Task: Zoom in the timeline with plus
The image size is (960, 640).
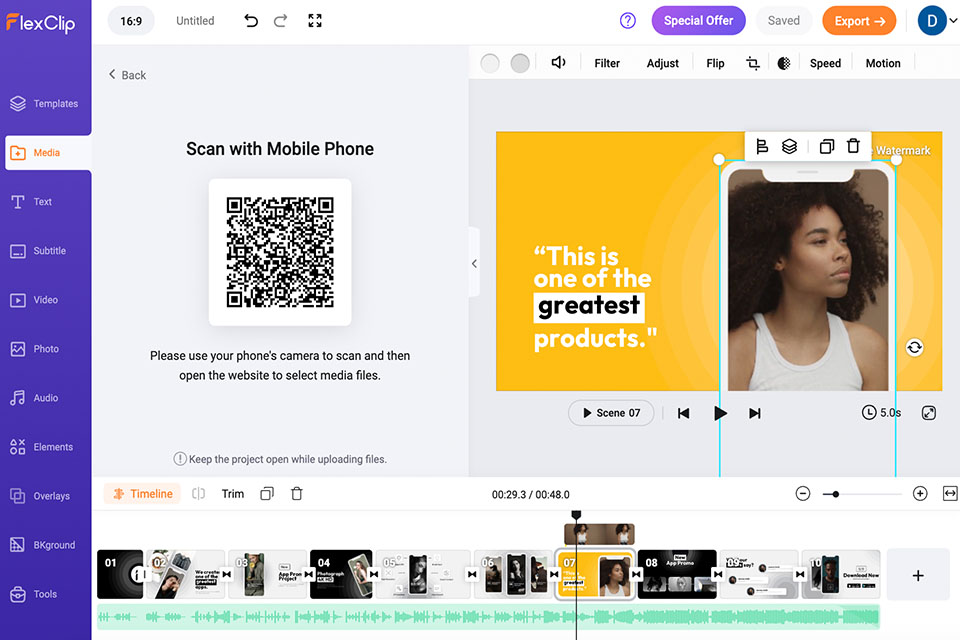Action: (920, 494)
